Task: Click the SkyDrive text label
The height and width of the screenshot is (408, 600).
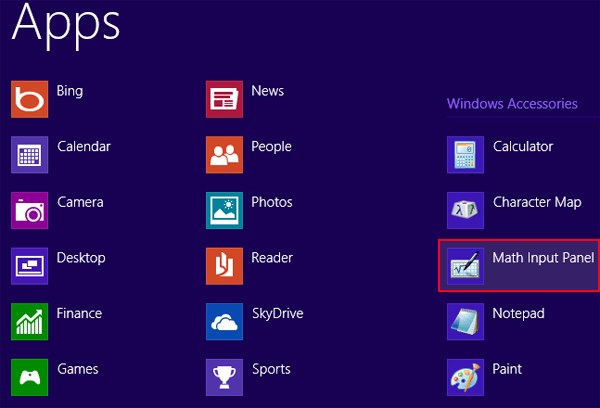Action: pyautogui.click(x=277, y=314)
